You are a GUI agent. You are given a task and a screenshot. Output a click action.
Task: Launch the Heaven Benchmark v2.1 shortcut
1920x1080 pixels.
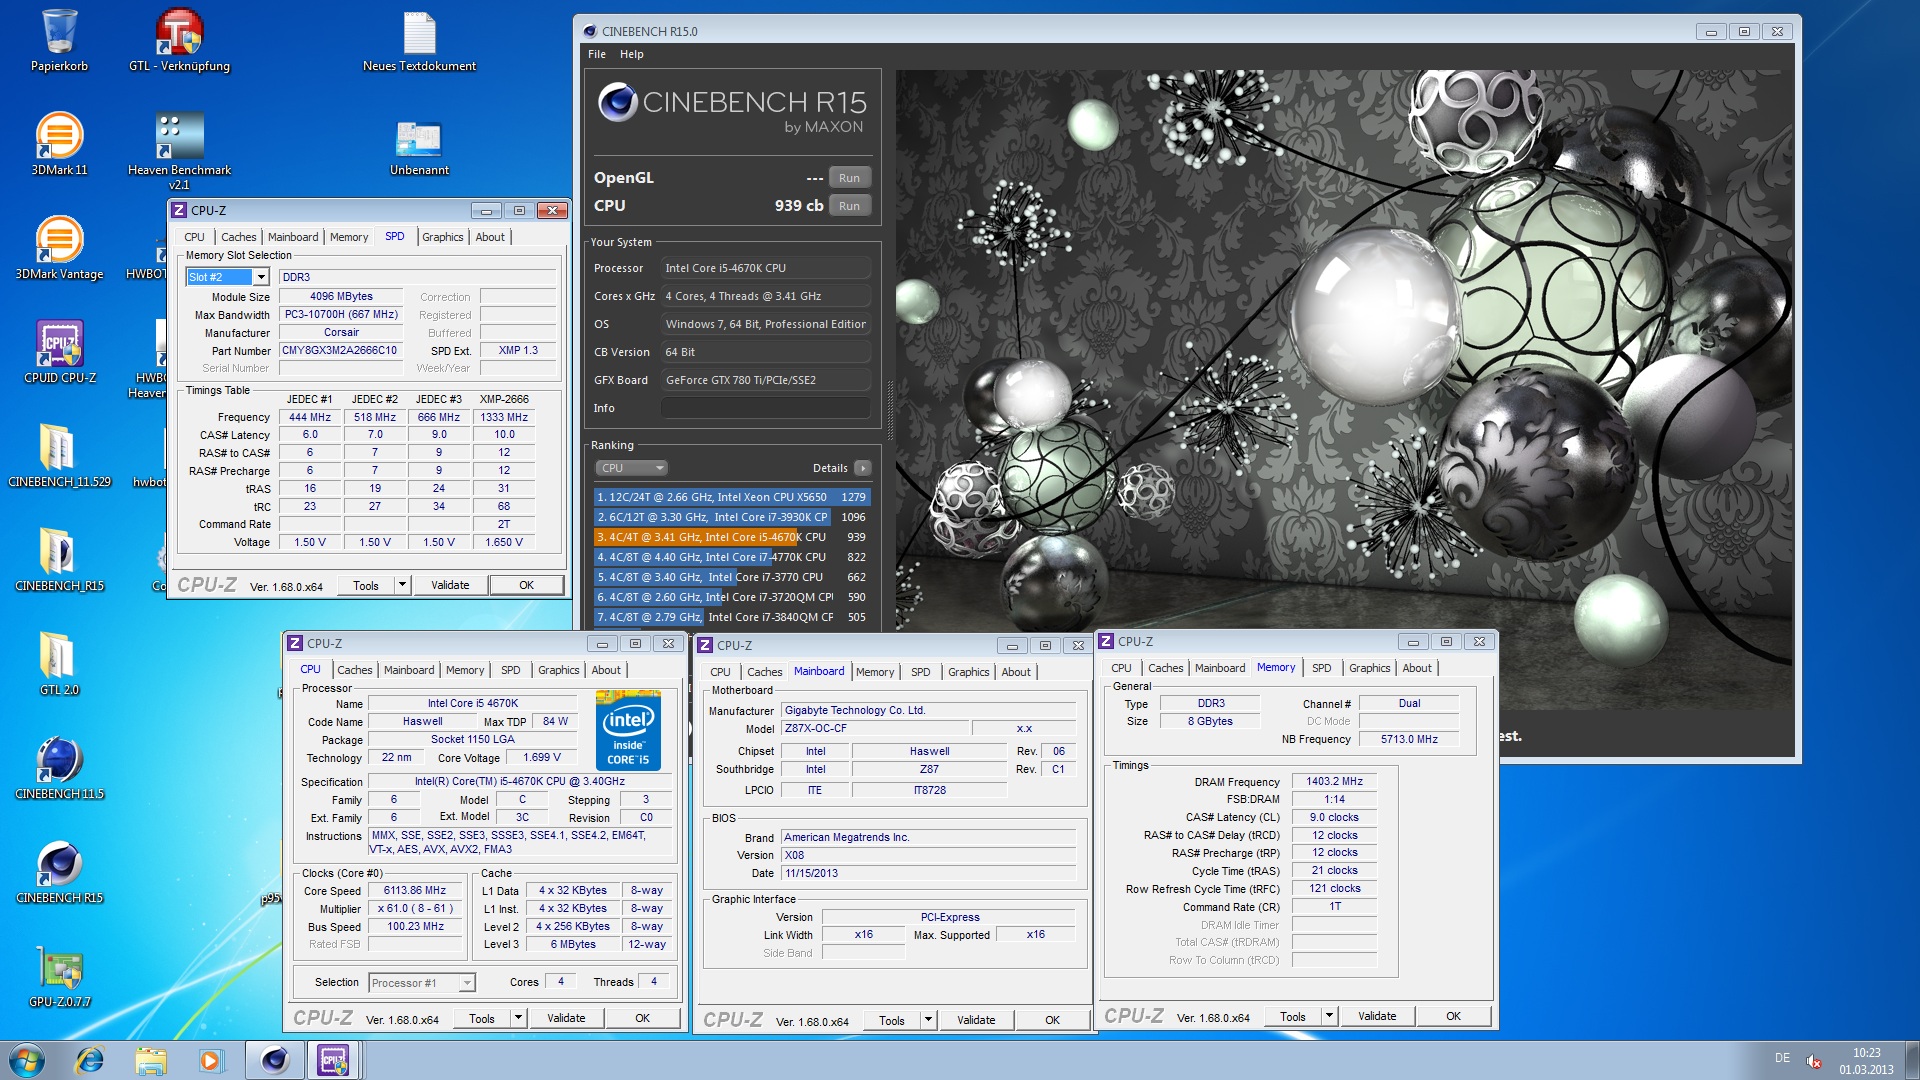tap(179, 150)
